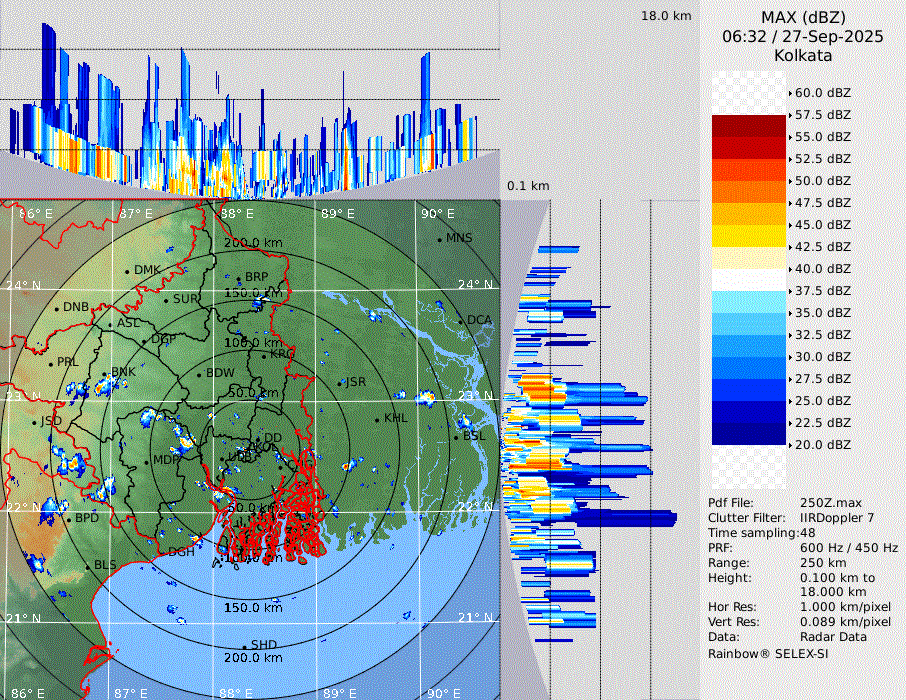906x700 pixels.
Task: Click the DMK station marker on map
Action: [128, 271]
